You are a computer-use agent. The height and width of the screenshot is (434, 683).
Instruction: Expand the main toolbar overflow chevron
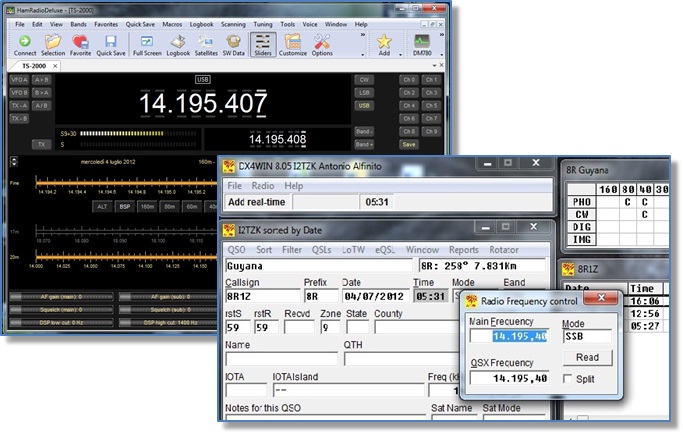pyautogui.click(x=362, y=35)
